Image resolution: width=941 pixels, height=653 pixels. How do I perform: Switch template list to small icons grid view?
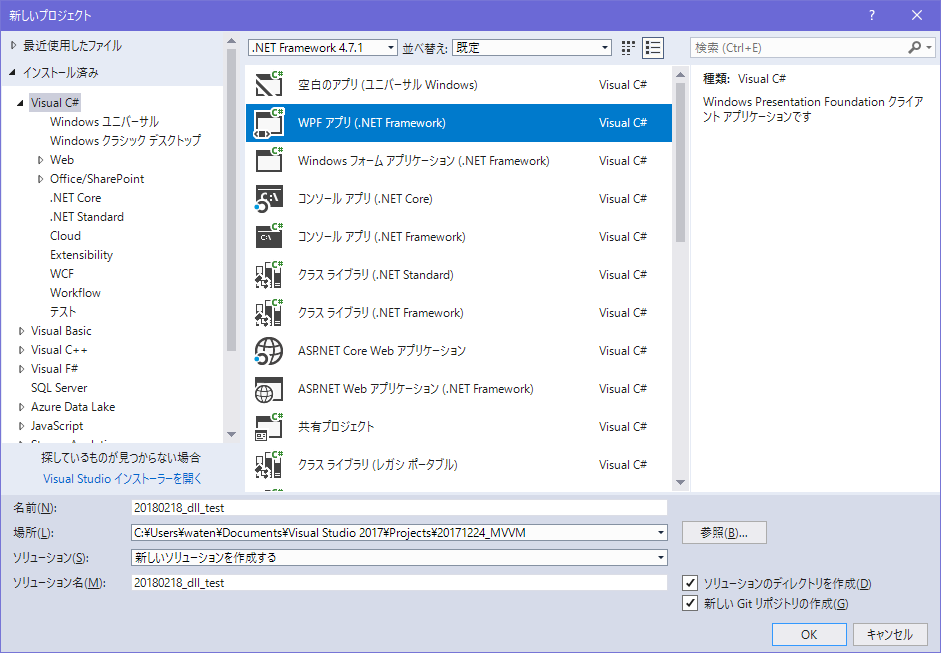pos(628,47)
